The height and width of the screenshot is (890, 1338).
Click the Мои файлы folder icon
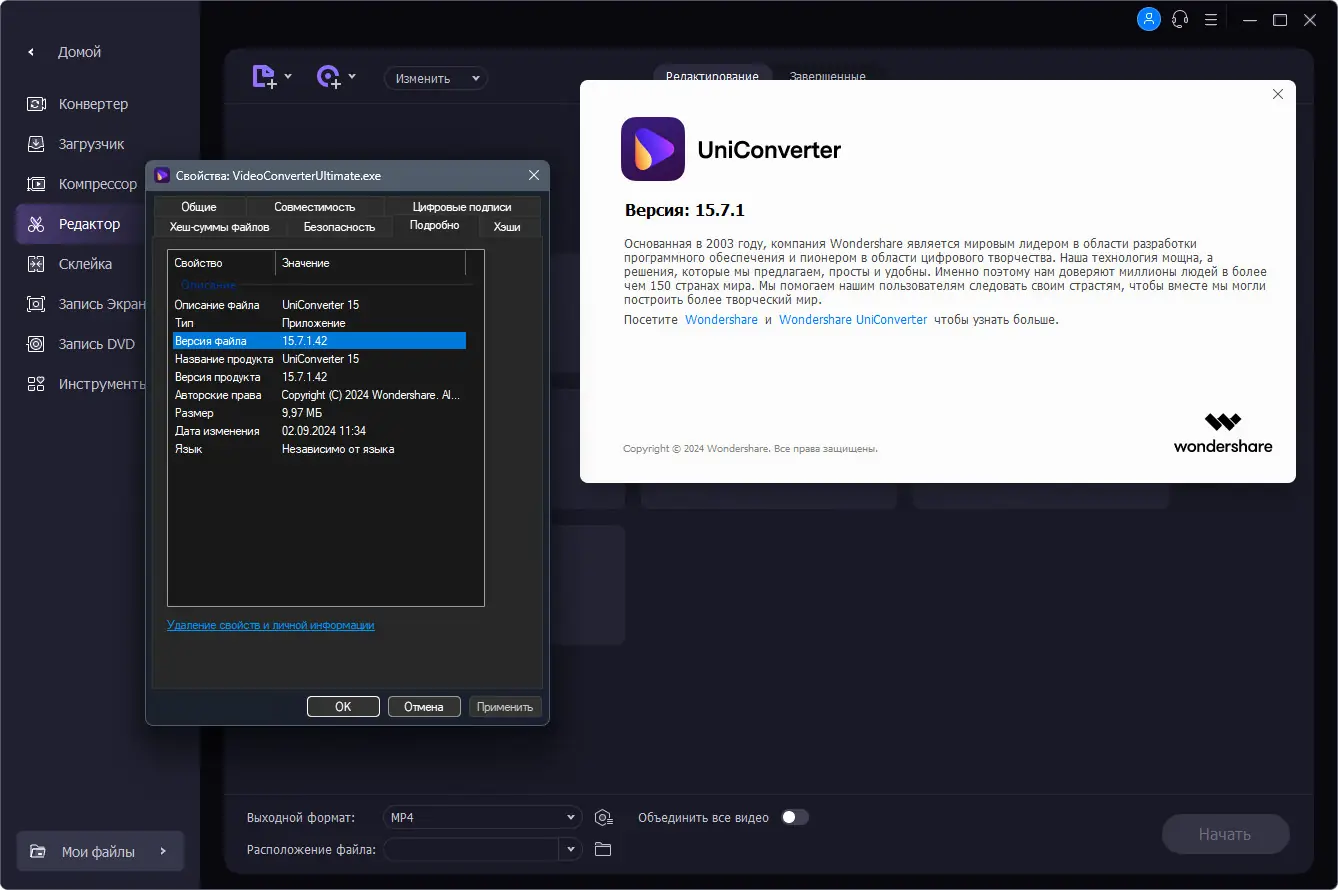coord(38,852)
